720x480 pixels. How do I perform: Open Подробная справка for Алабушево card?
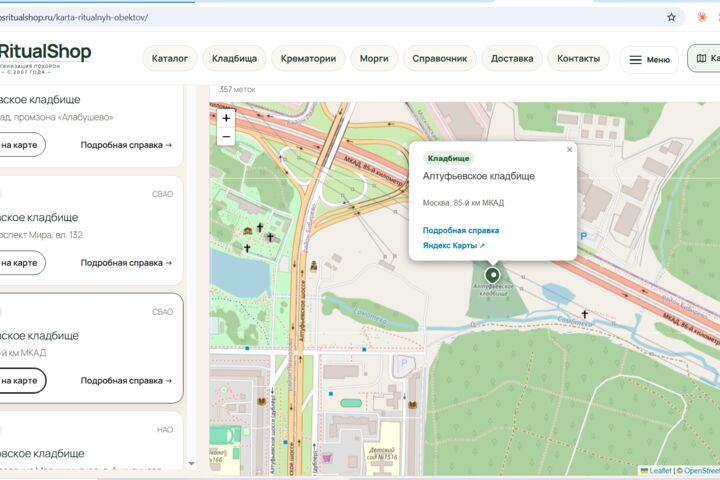click(126, 145)
